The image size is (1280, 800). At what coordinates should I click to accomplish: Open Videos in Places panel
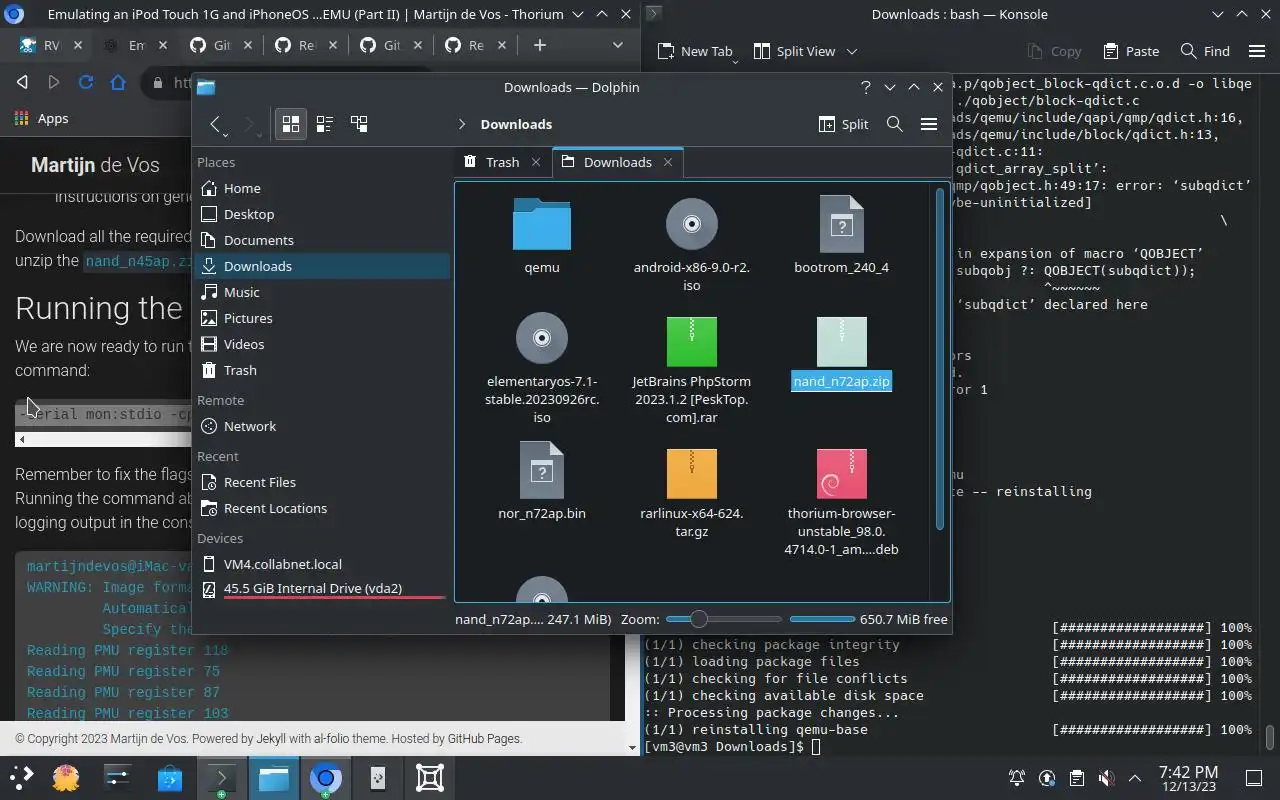tap(322, 344)
